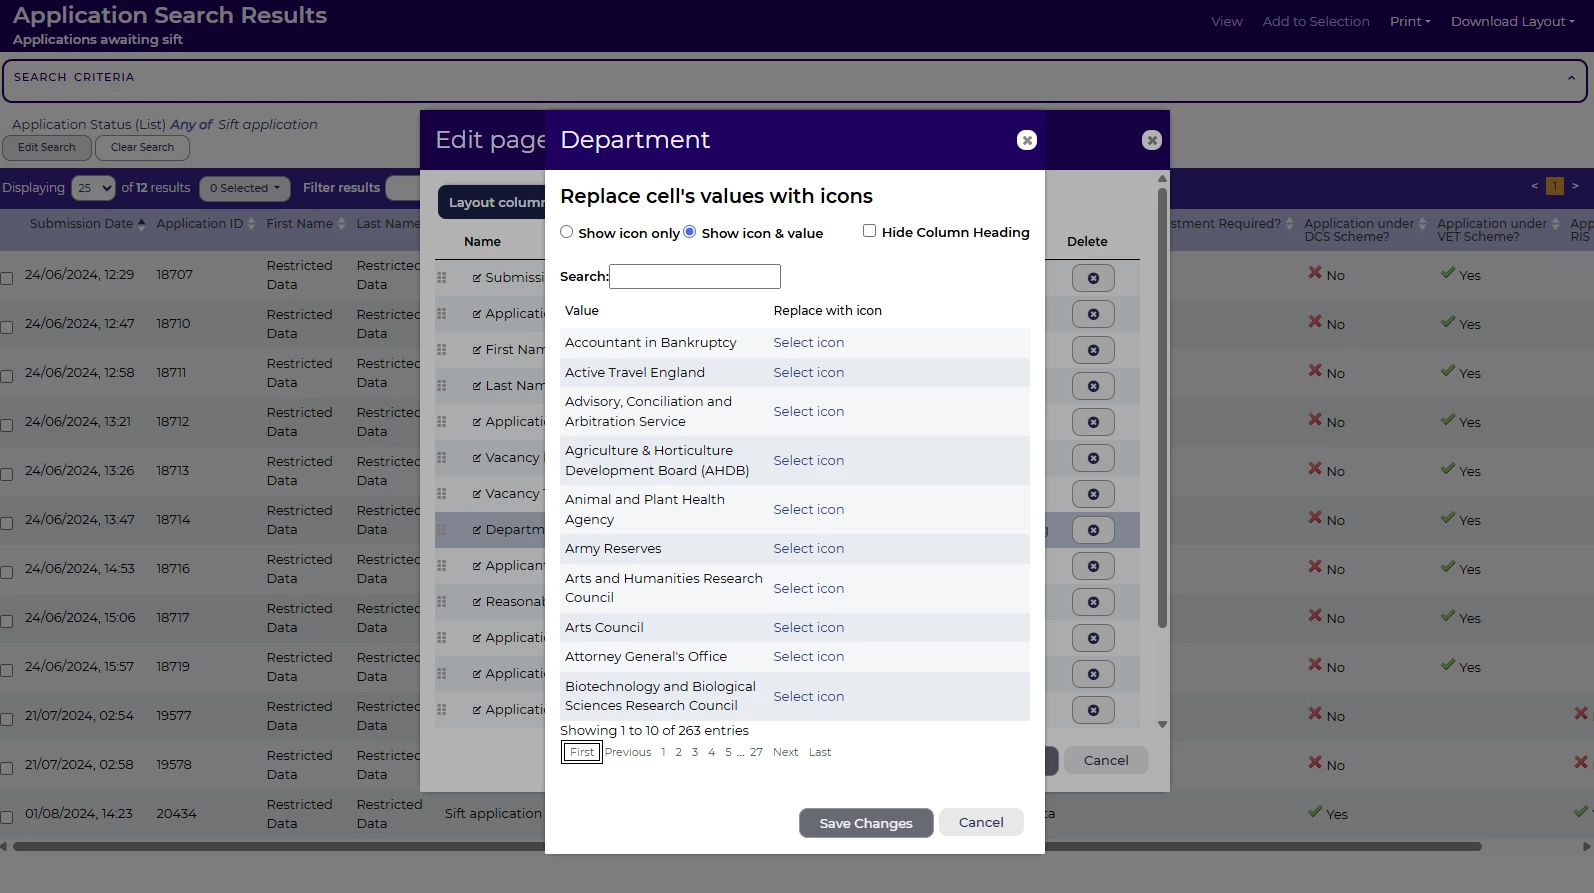Grab the drag handle of the Submission row
This screenshot has height=893, width=1594.
tap(442, 278)
